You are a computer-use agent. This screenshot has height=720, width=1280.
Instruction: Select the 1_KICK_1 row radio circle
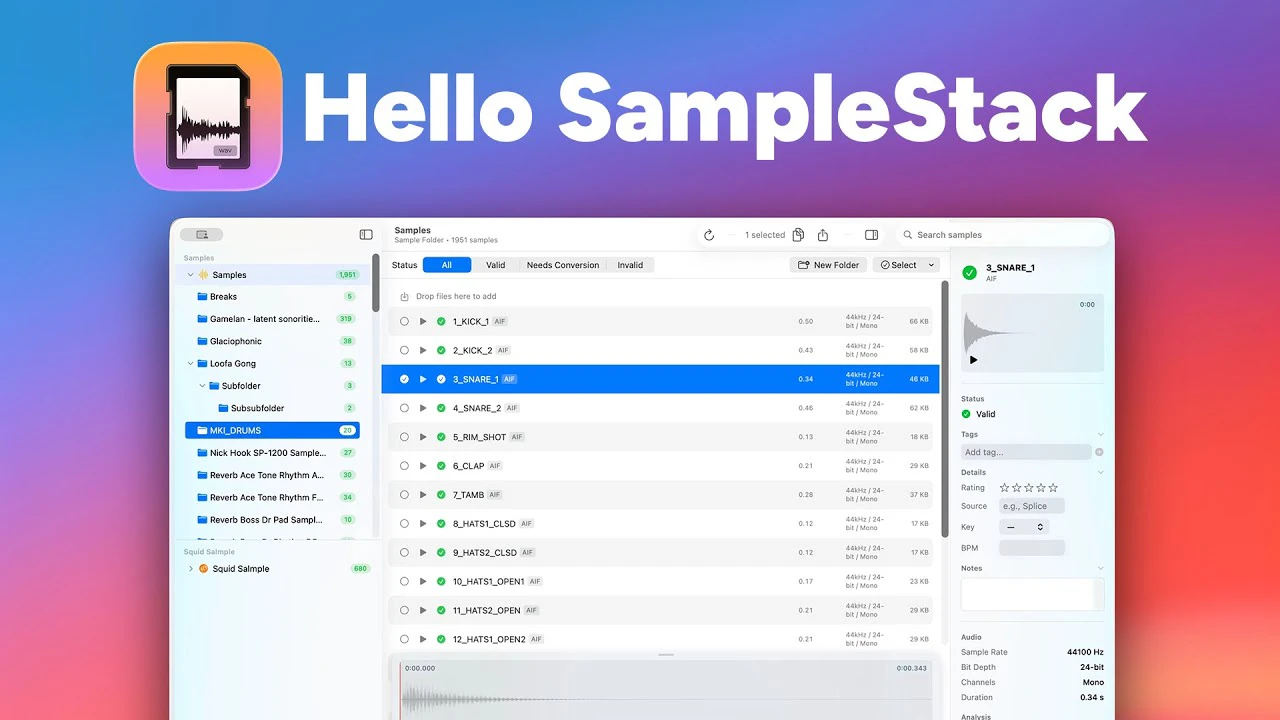click(x=404, y=322)
